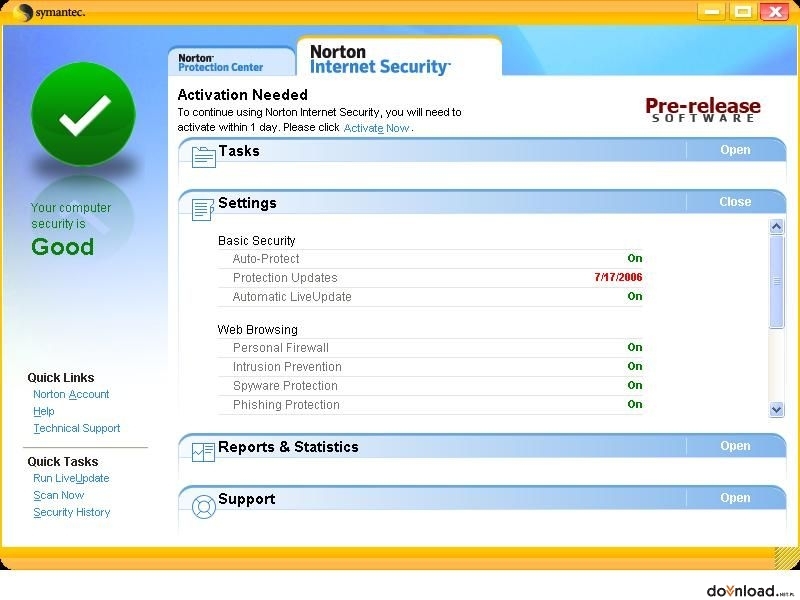Click the settings list scroll up arrow

(x=777, y=227)
